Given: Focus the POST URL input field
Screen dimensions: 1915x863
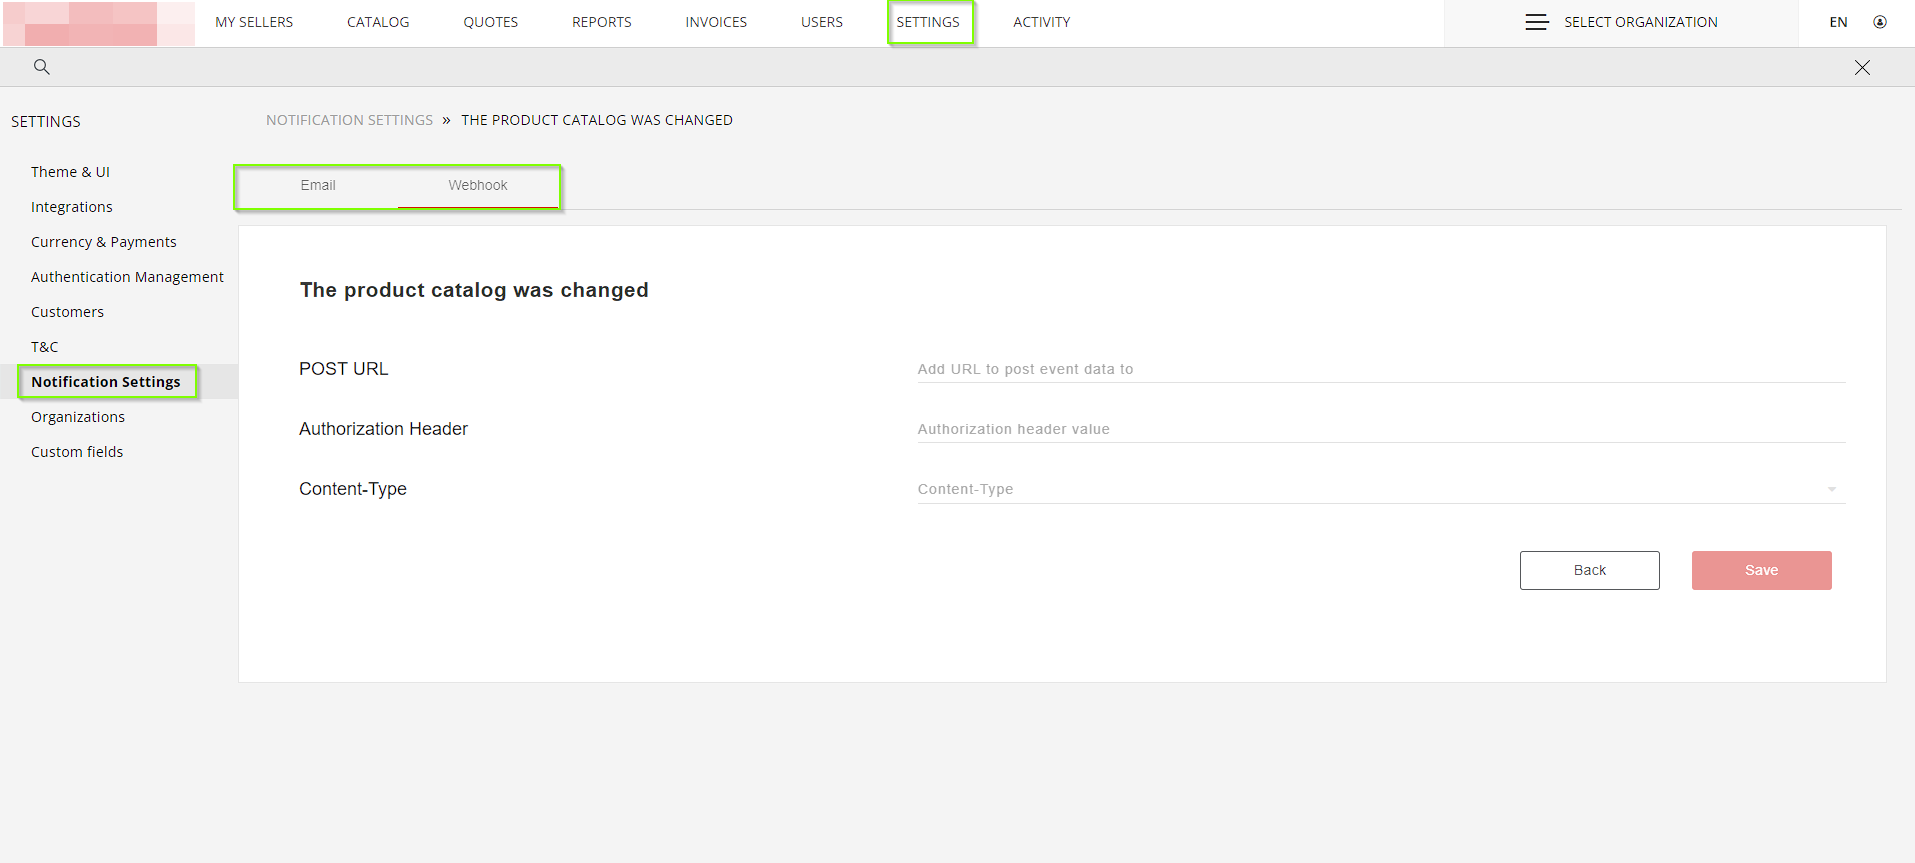Looking at the screenshot, I should (x=1381, y=369).
